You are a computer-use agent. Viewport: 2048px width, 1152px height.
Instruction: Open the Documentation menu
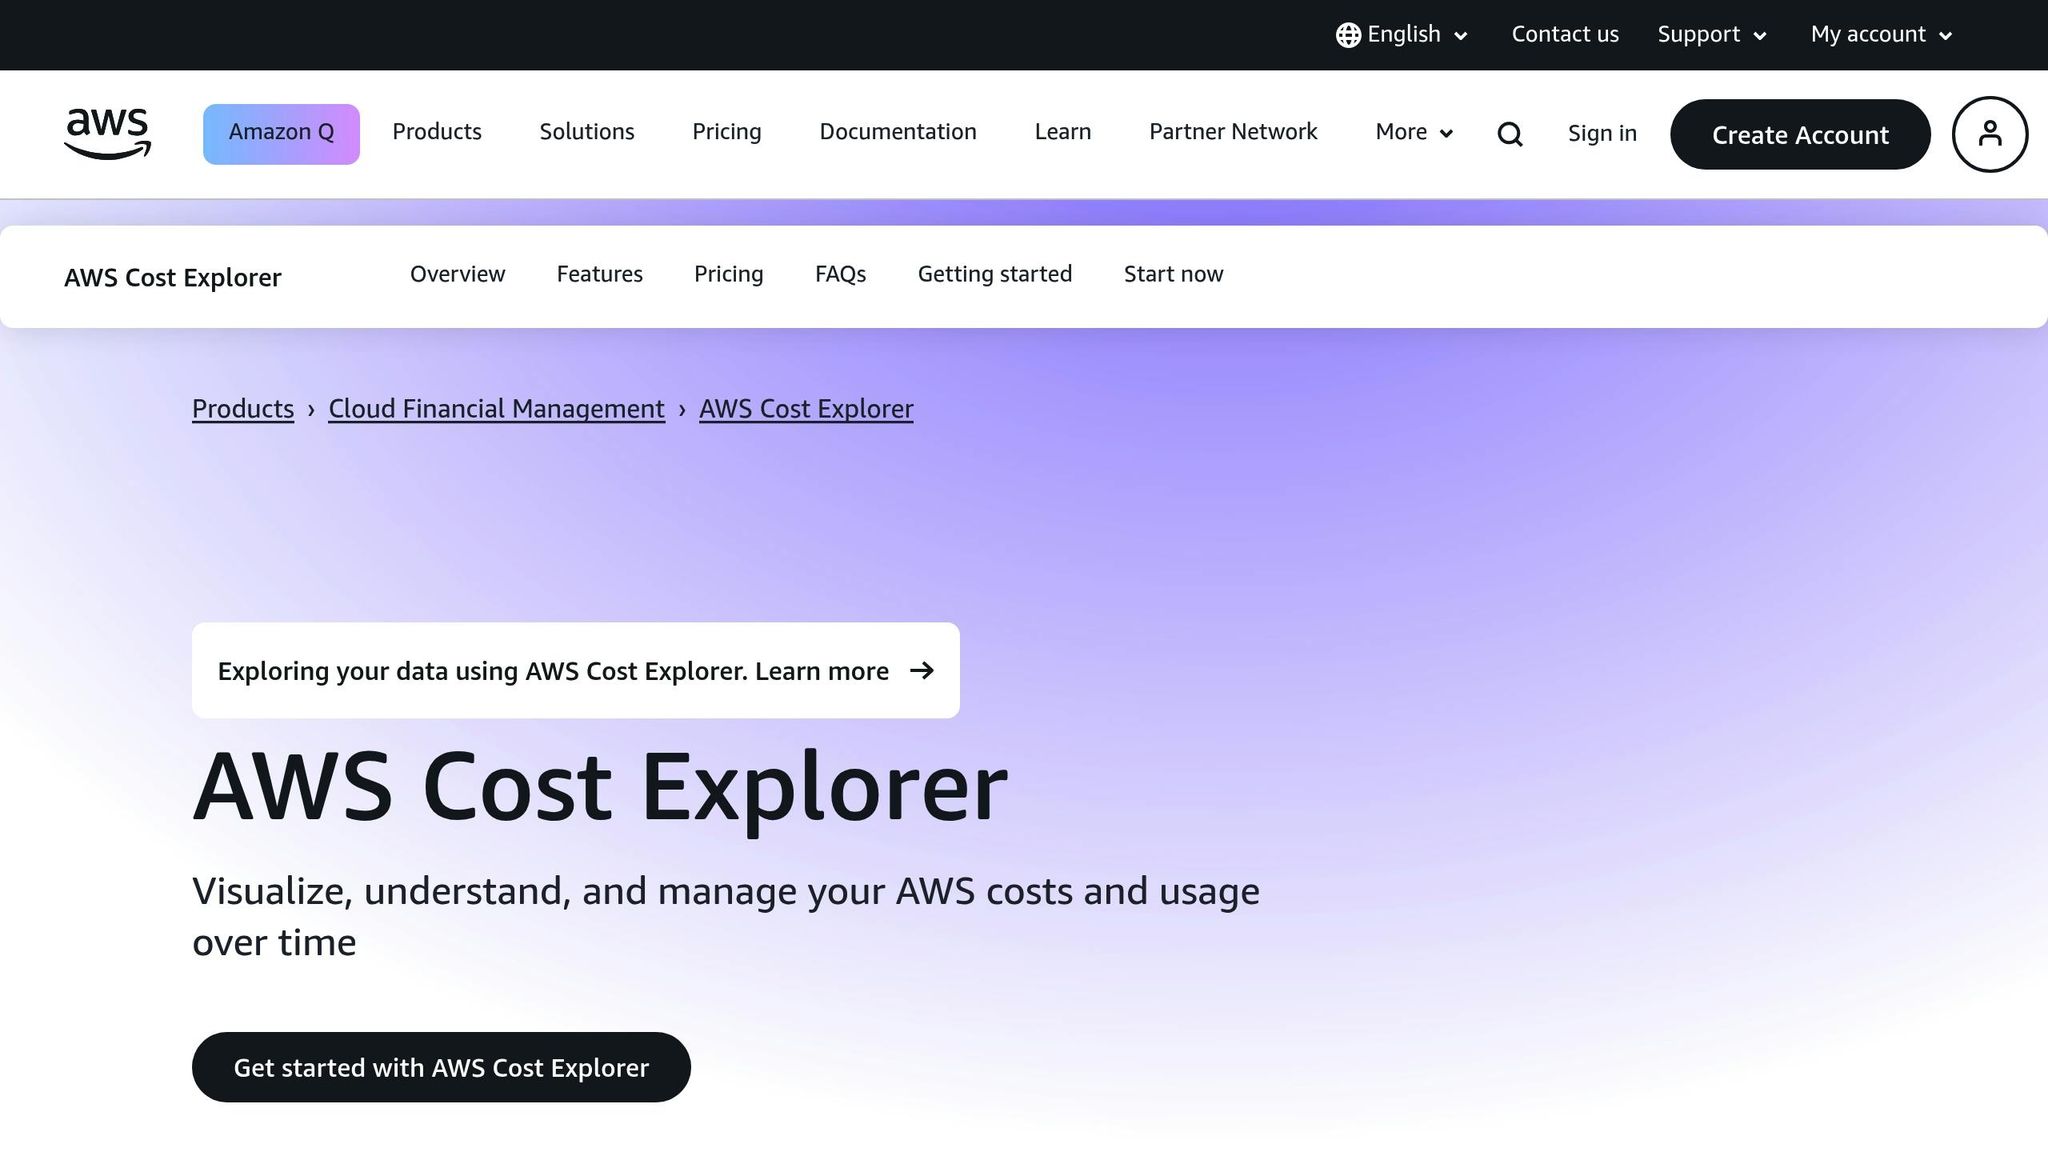pos(898,132)
